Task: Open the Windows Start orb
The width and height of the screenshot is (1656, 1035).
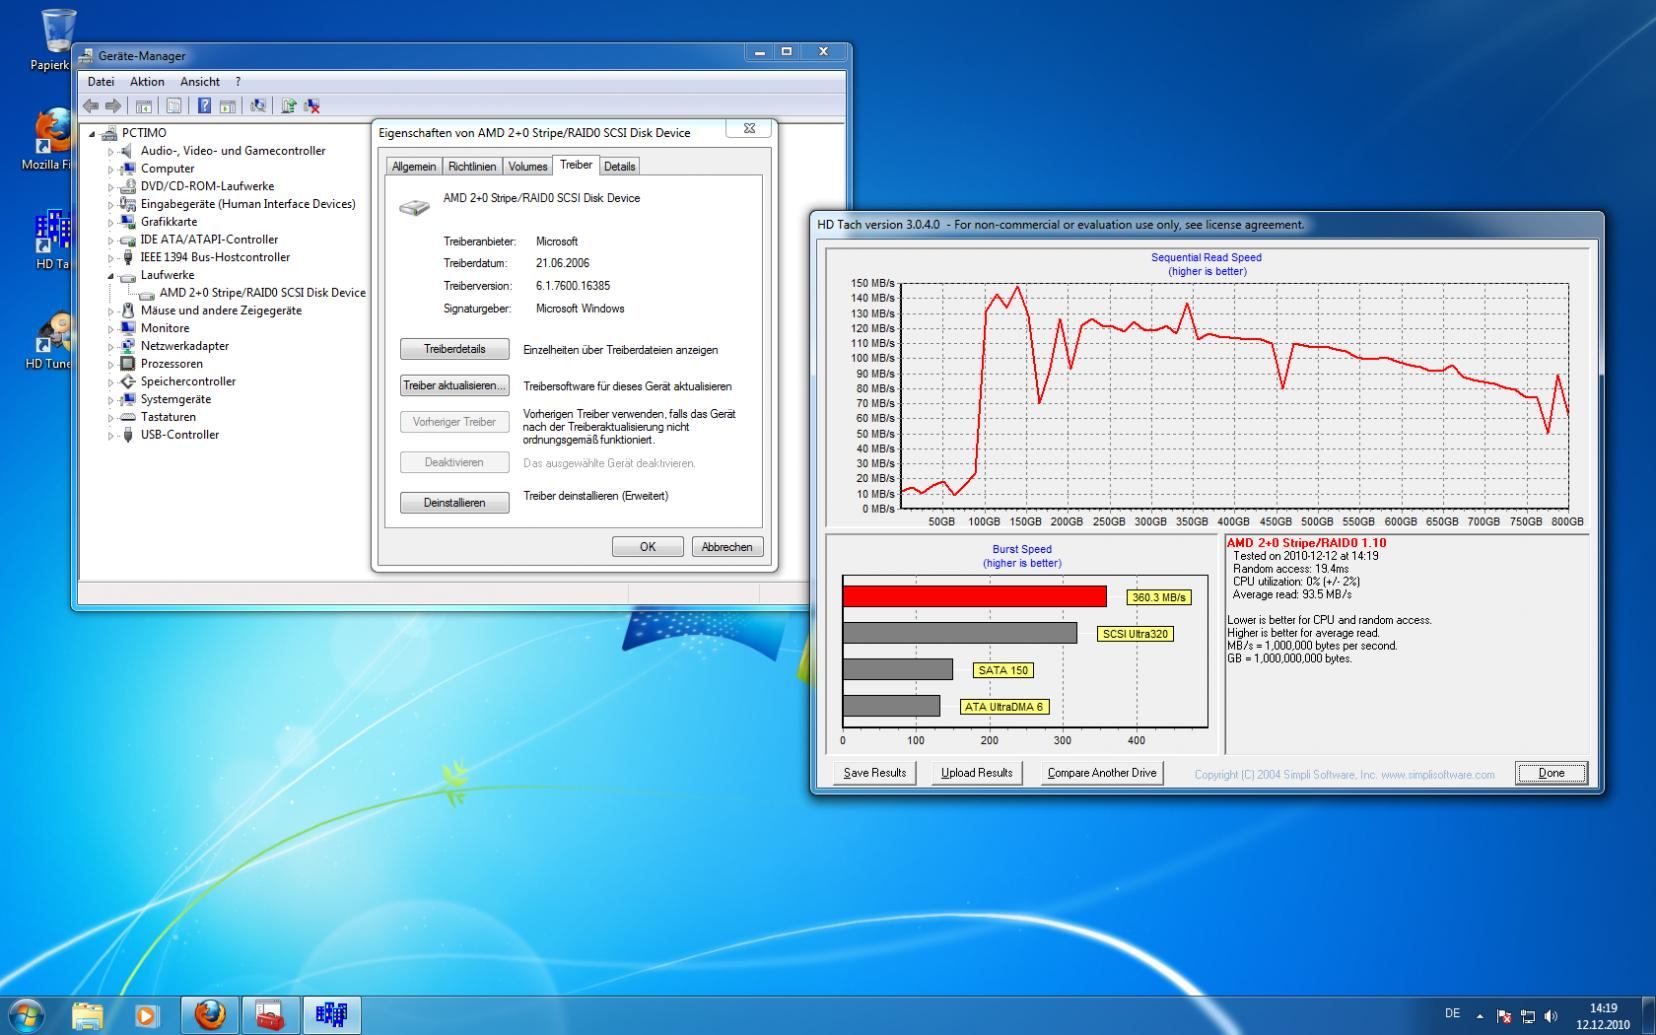Action: tap(26, 1015)
